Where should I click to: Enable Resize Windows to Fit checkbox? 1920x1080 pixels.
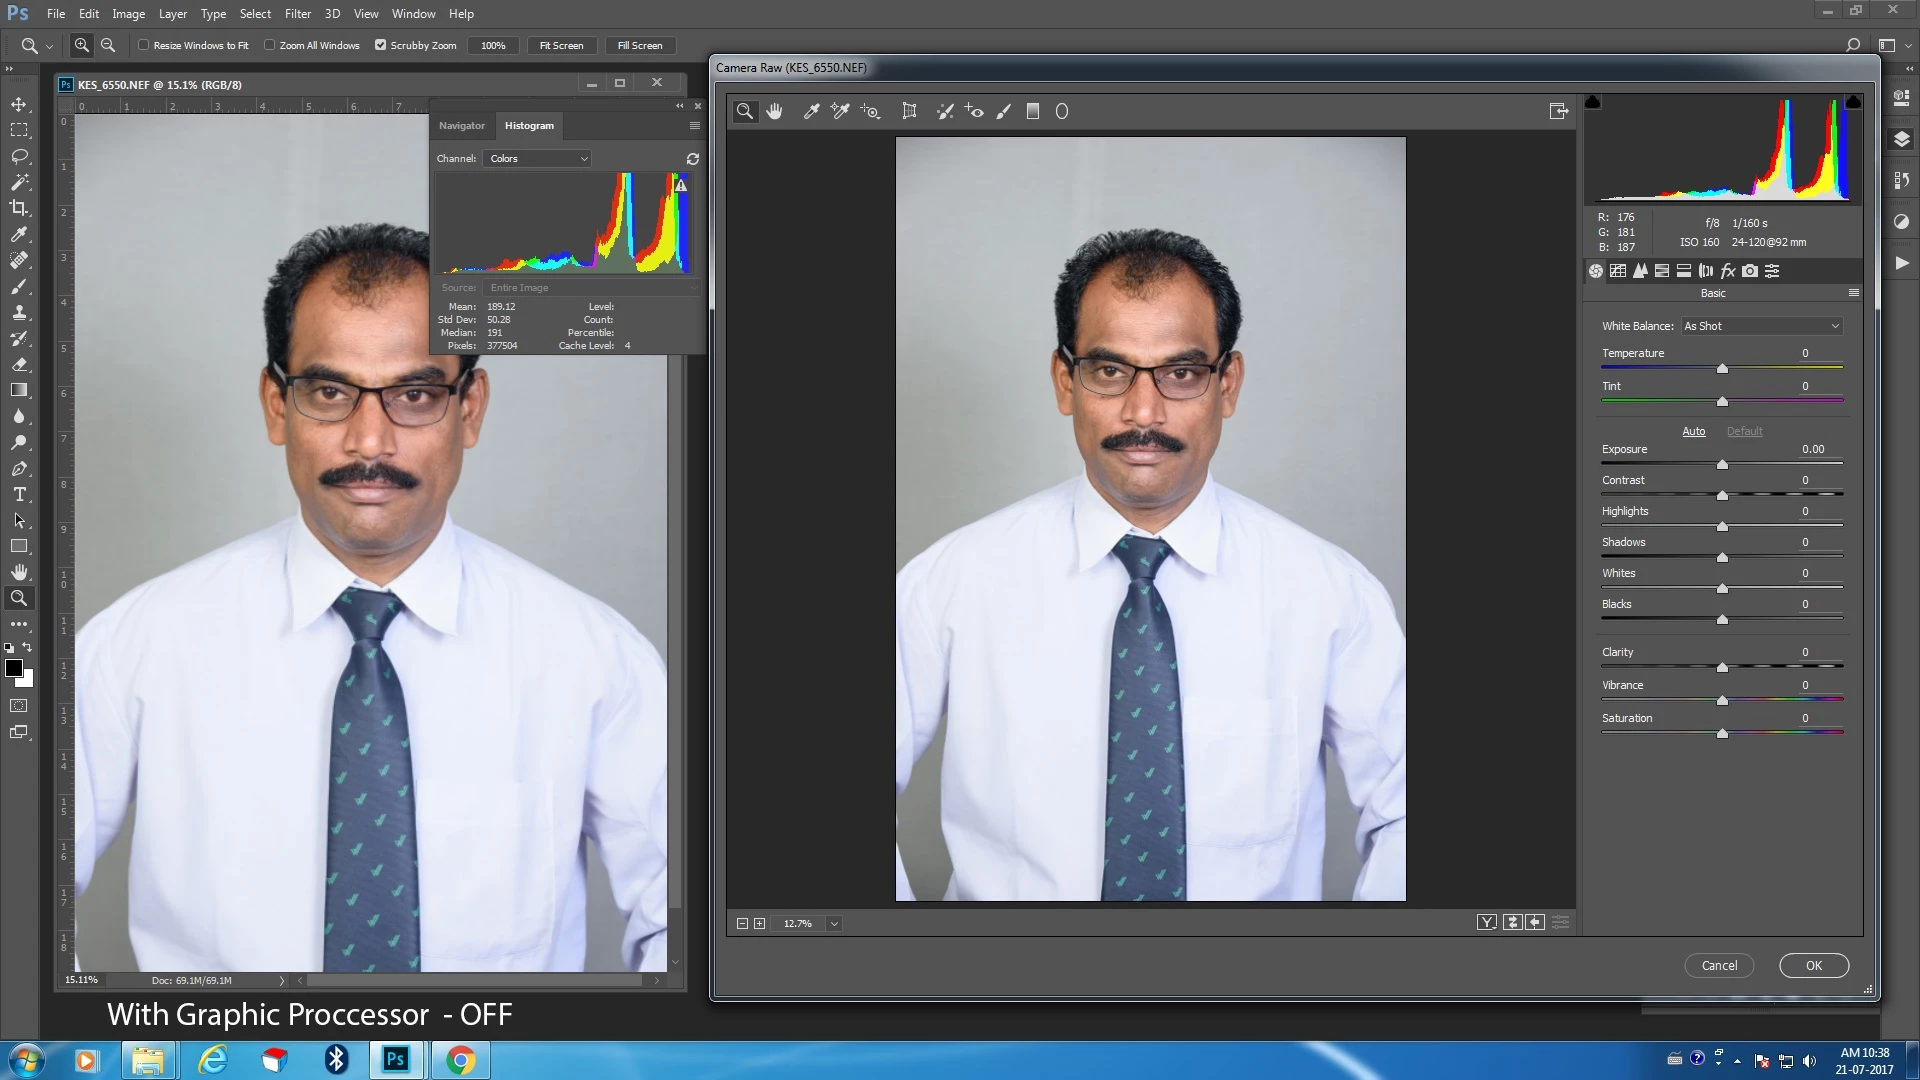tap(144, 45)
